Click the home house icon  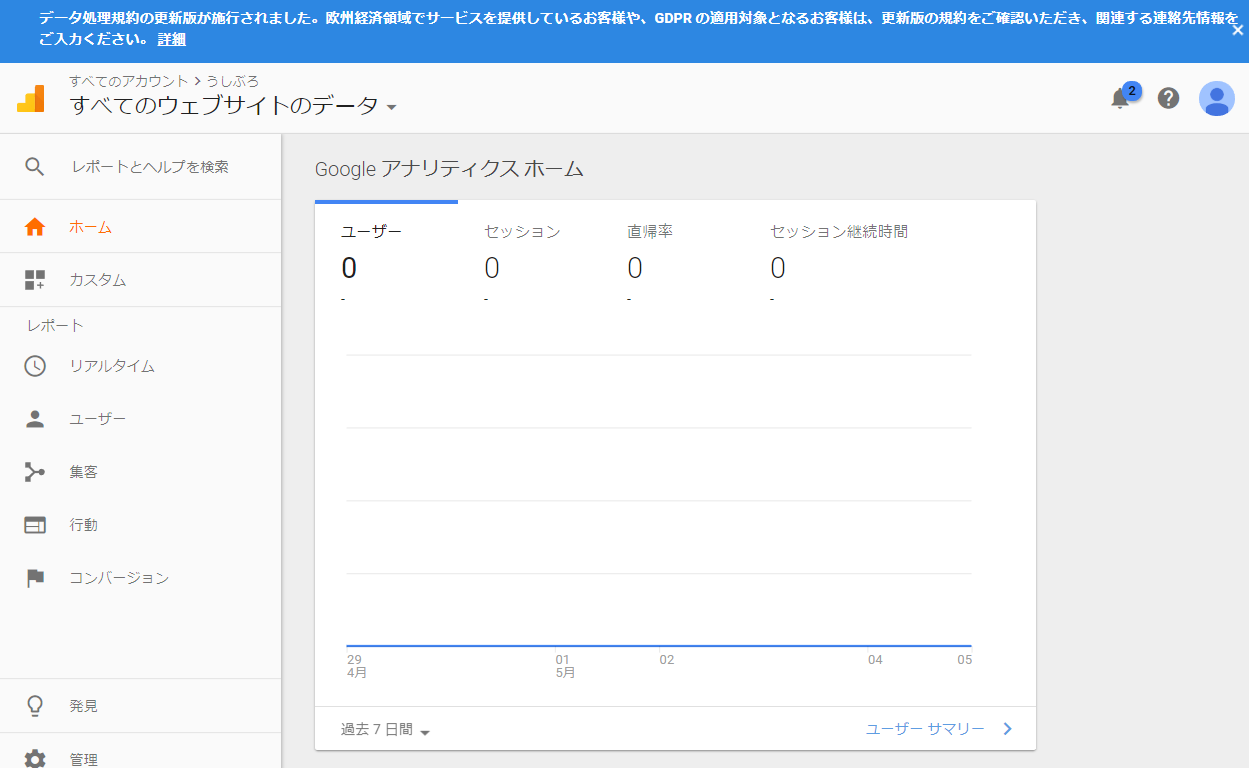pos(35,227)
